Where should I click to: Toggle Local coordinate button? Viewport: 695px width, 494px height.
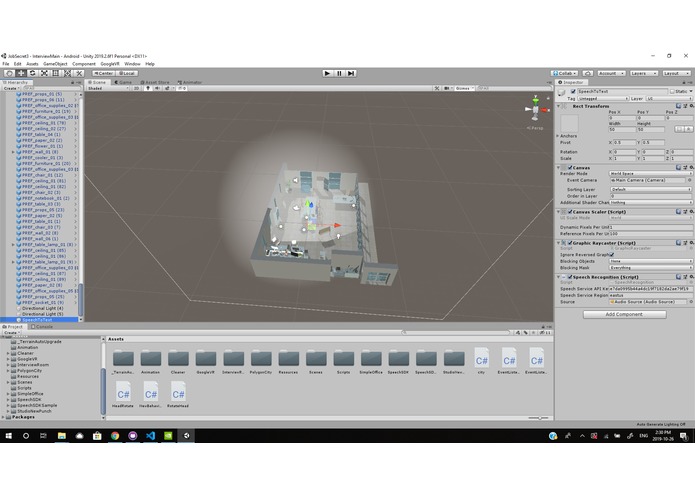click(x=127, y=73)
